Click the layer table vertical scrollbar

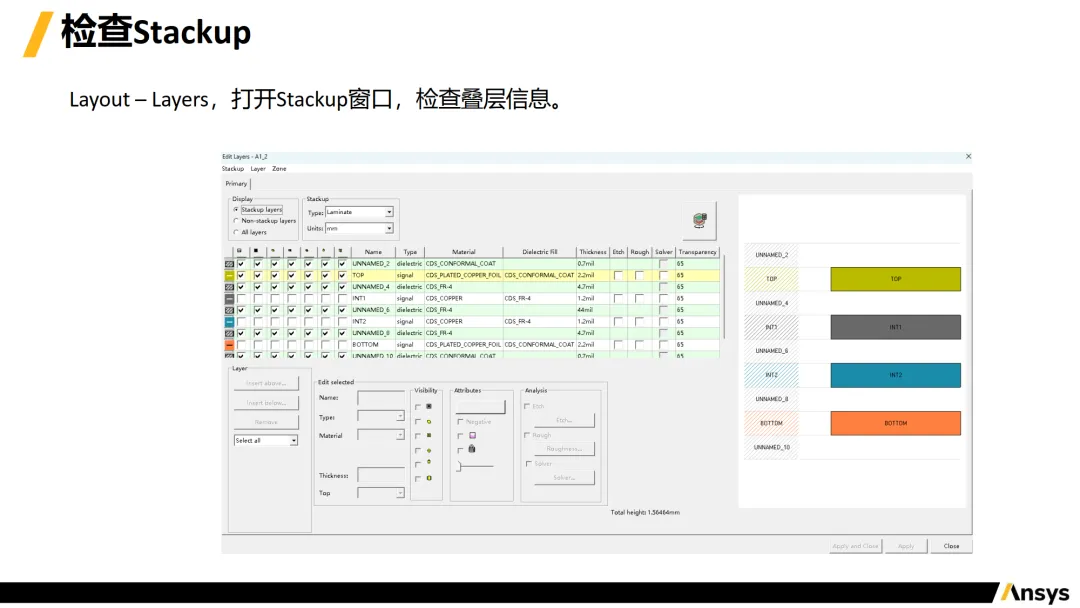point(723,297)
